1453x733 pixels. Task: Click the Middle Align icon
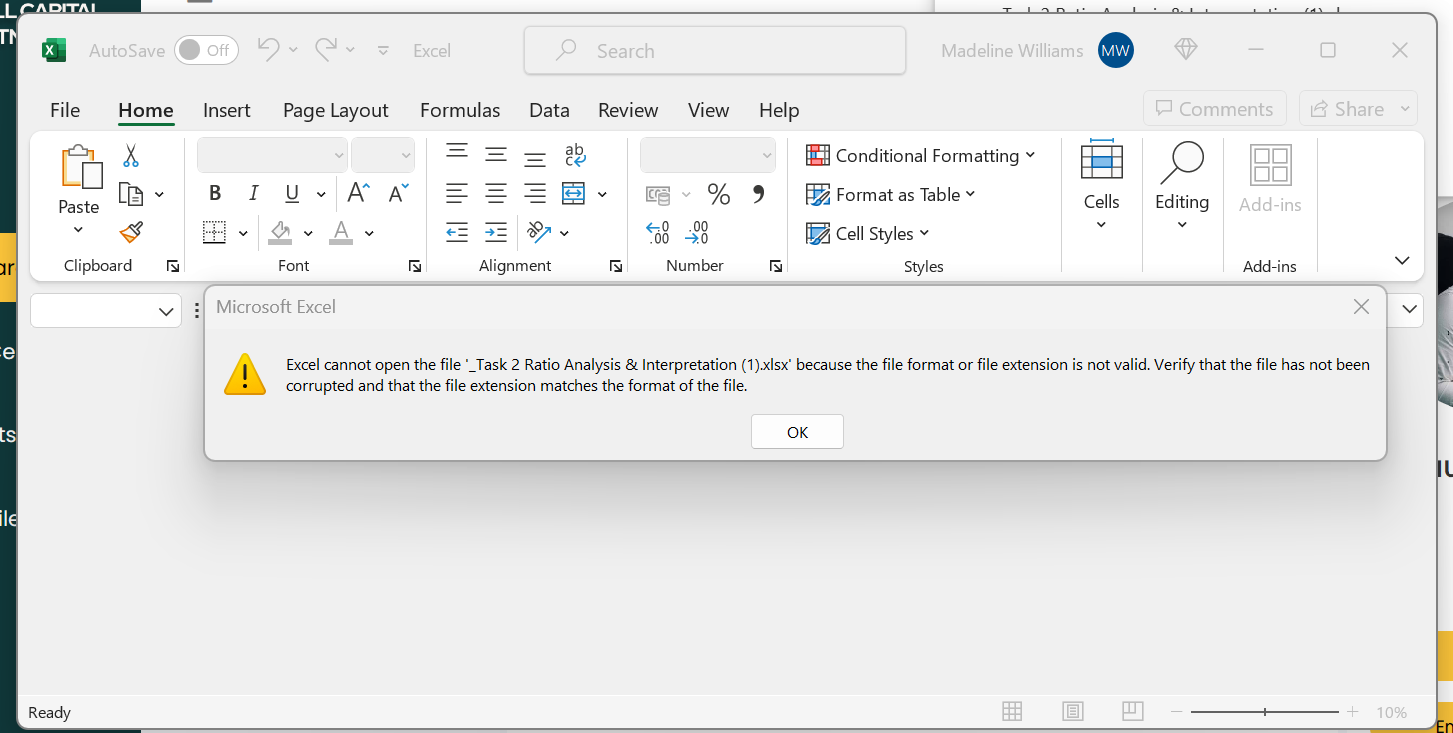pos(496,155)
